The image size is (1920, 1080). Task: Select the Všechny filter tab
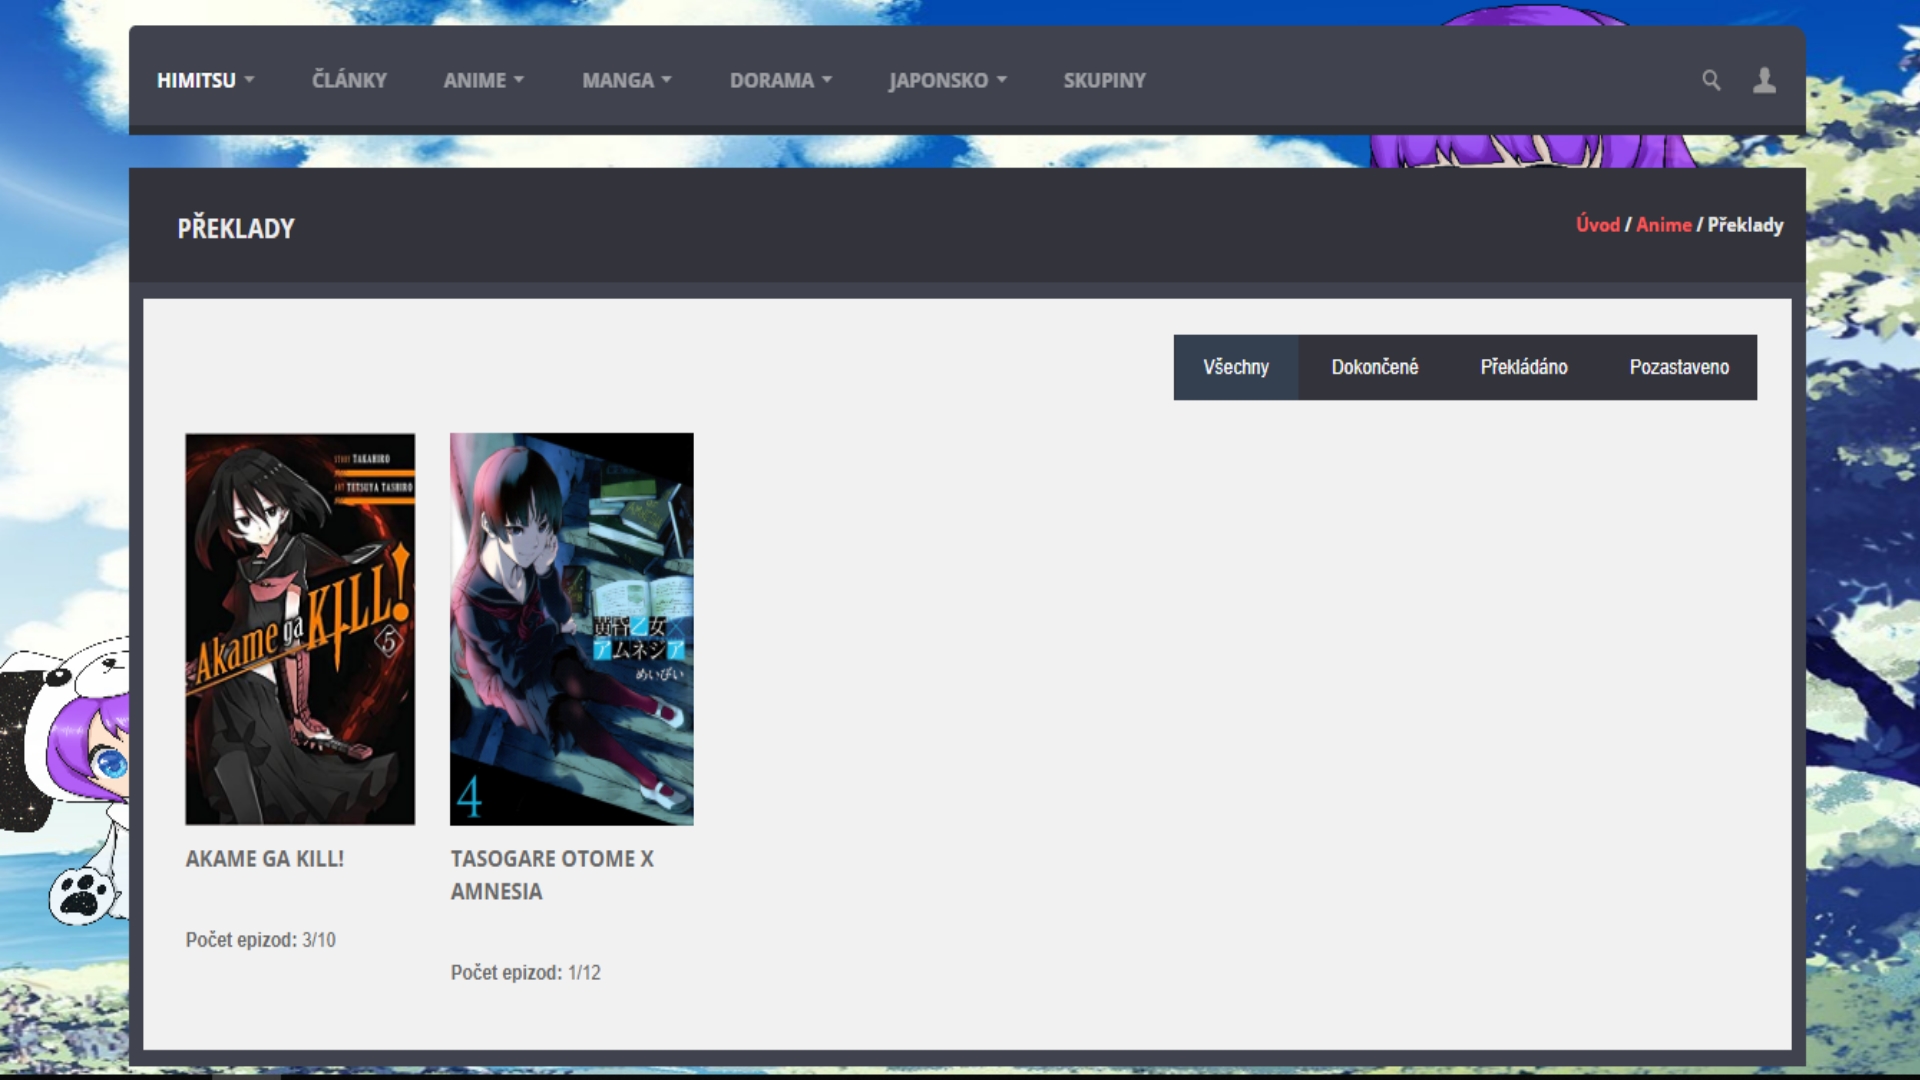[x=1236, y=367]
